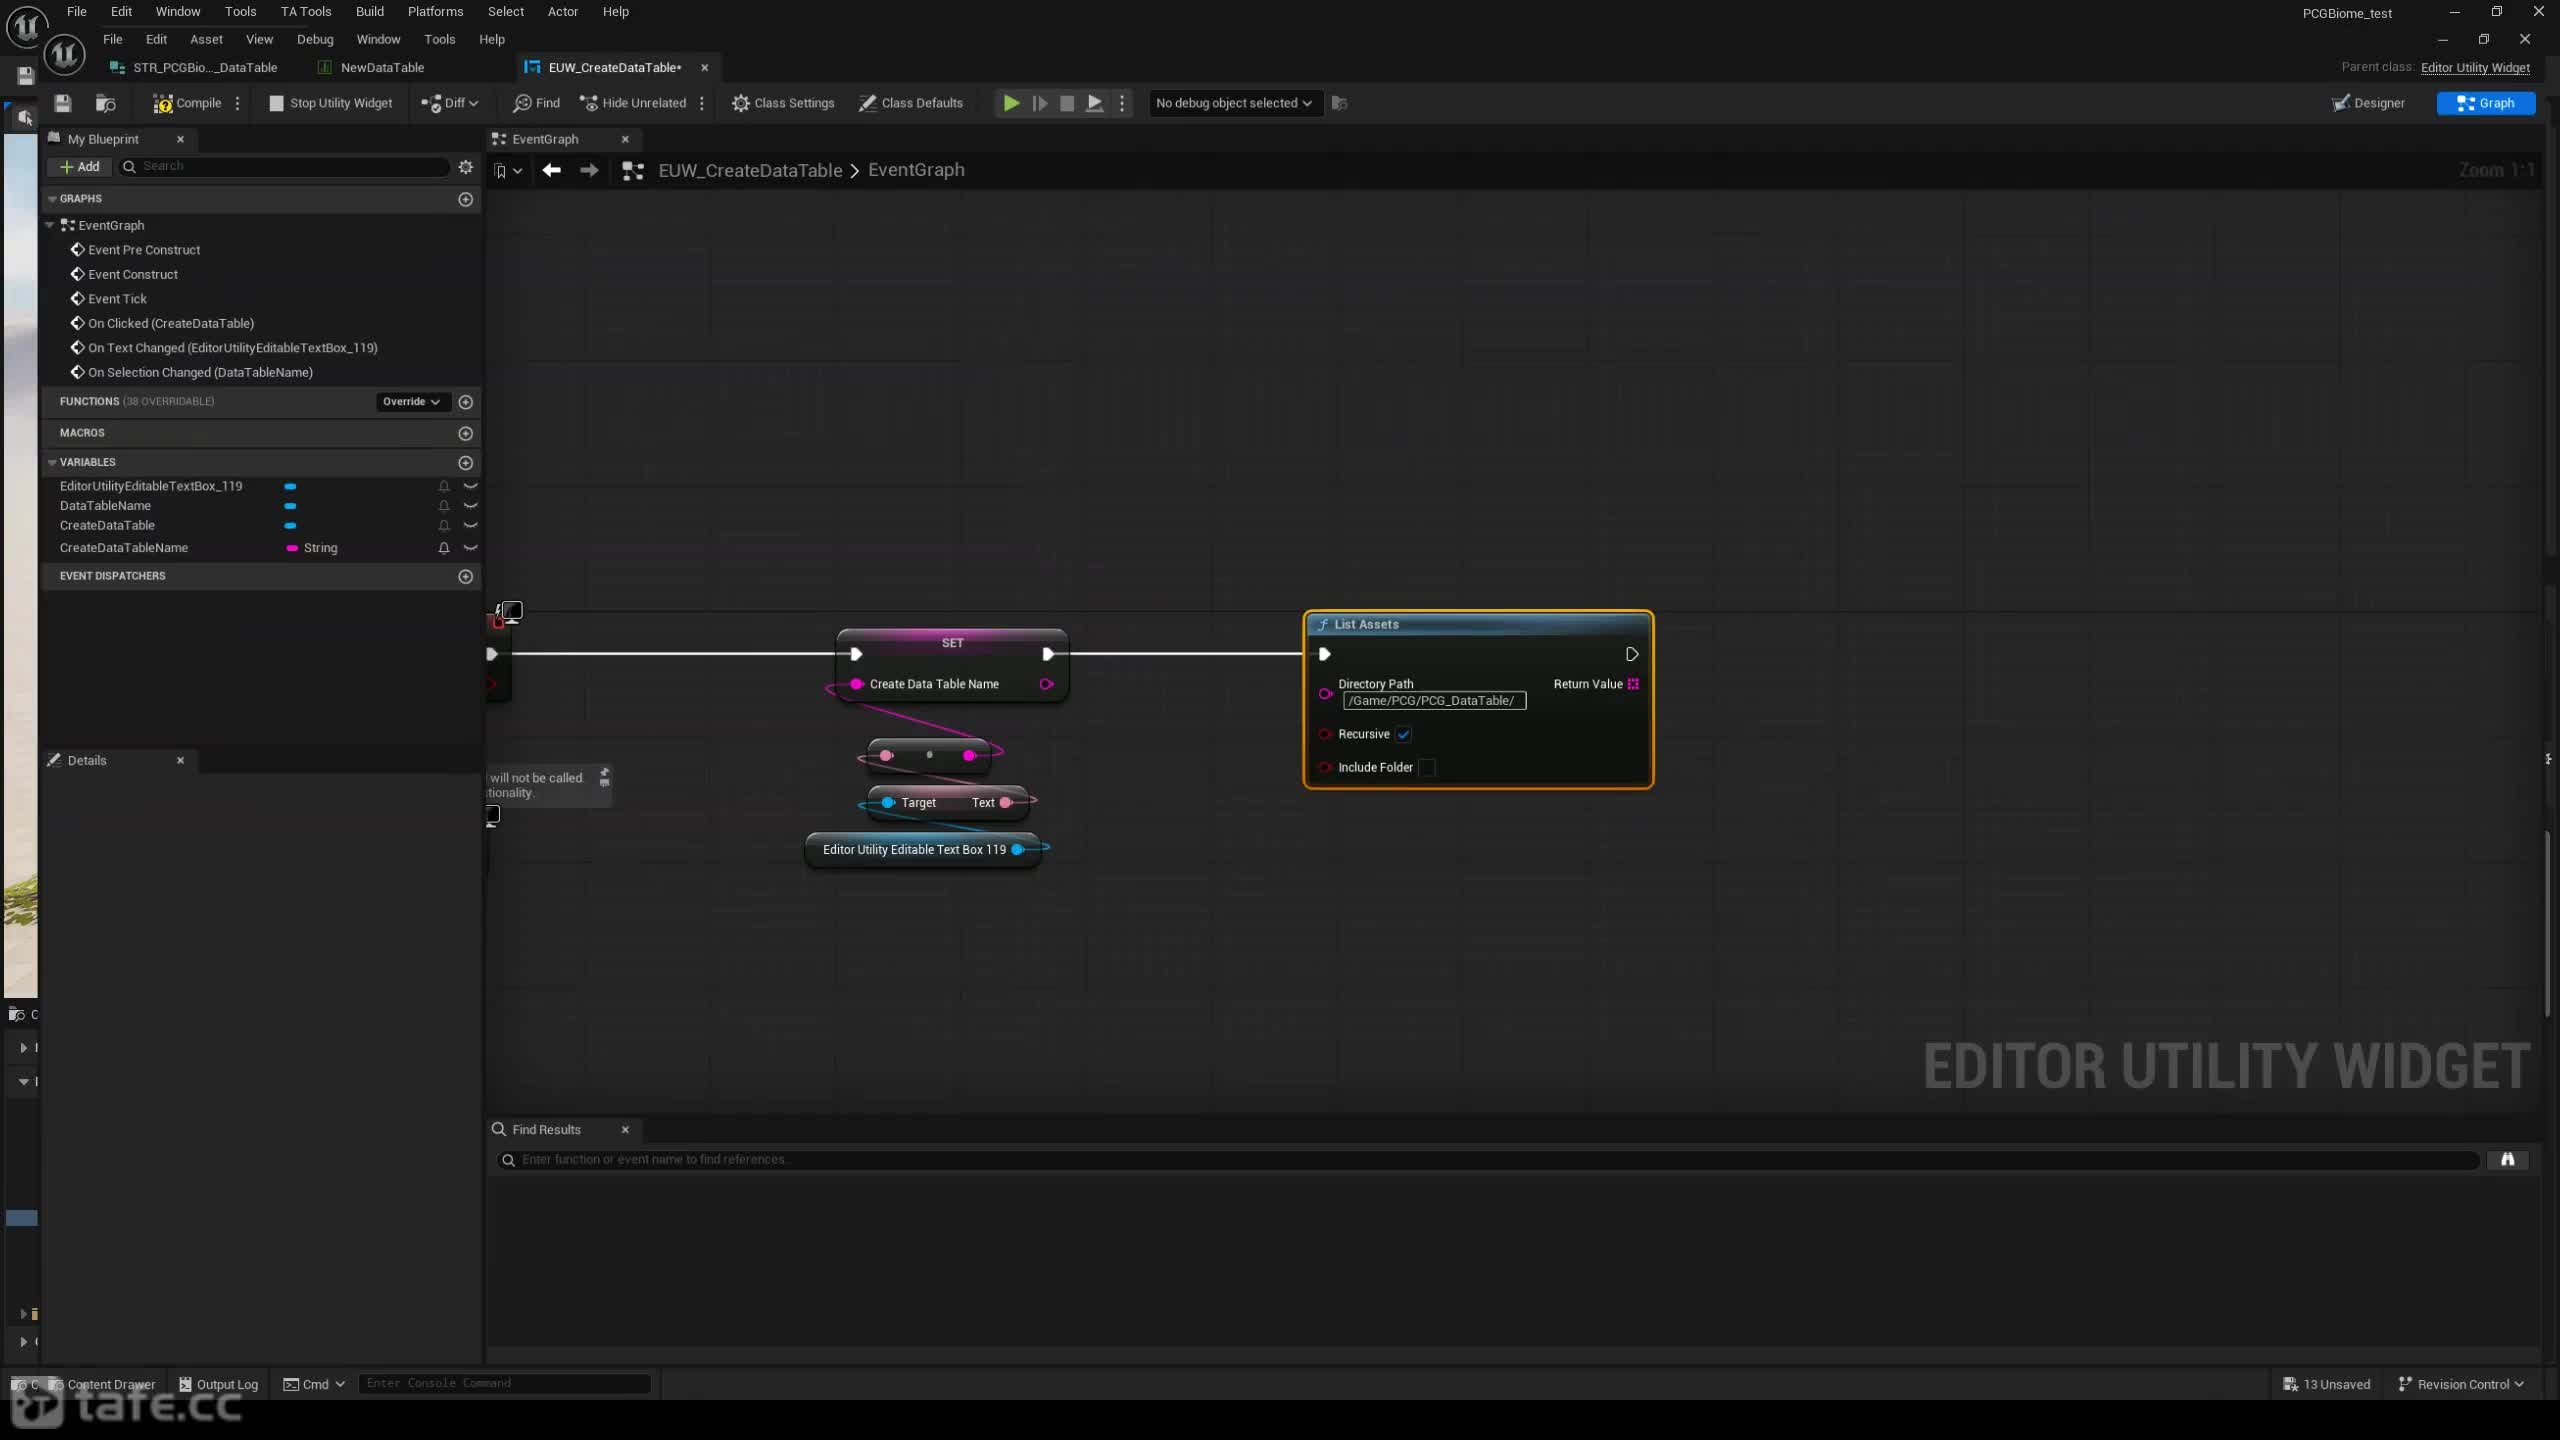Add new function with plus icon
2560x1440 pixels.
(x=465, y=402)
